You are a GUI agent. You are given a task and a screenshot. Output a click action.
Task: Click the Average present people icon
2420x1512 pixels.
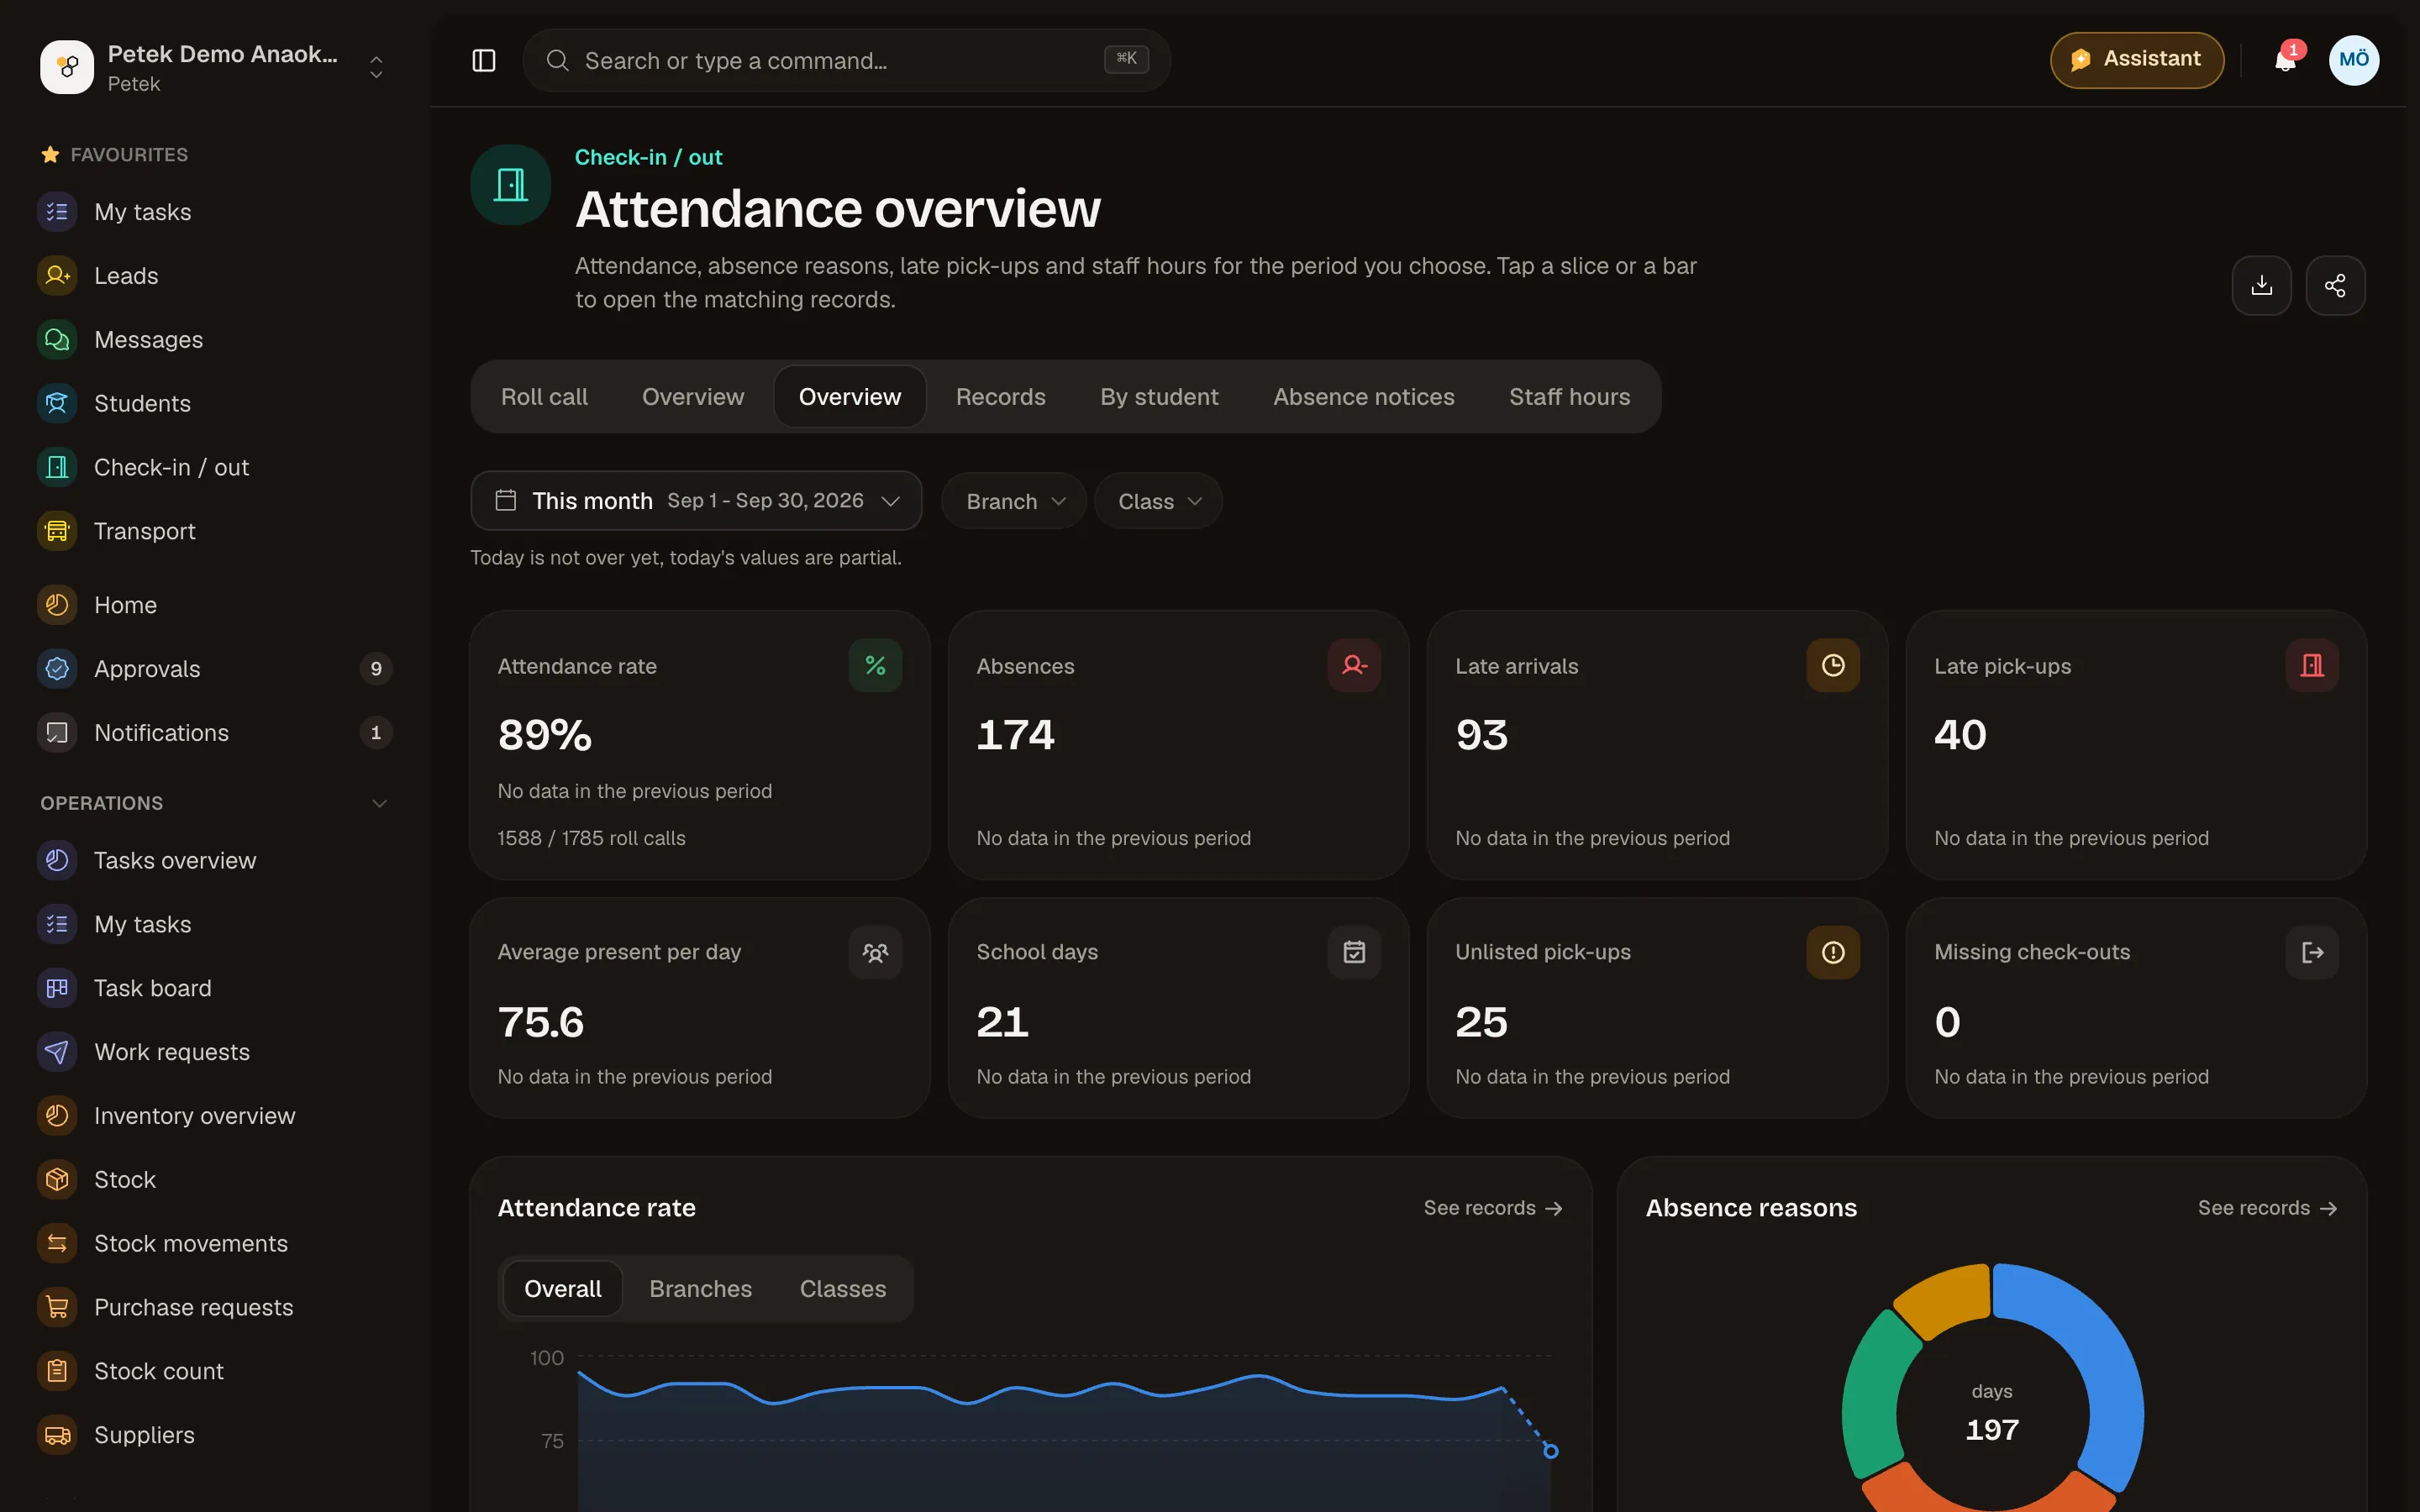(875, 952)
